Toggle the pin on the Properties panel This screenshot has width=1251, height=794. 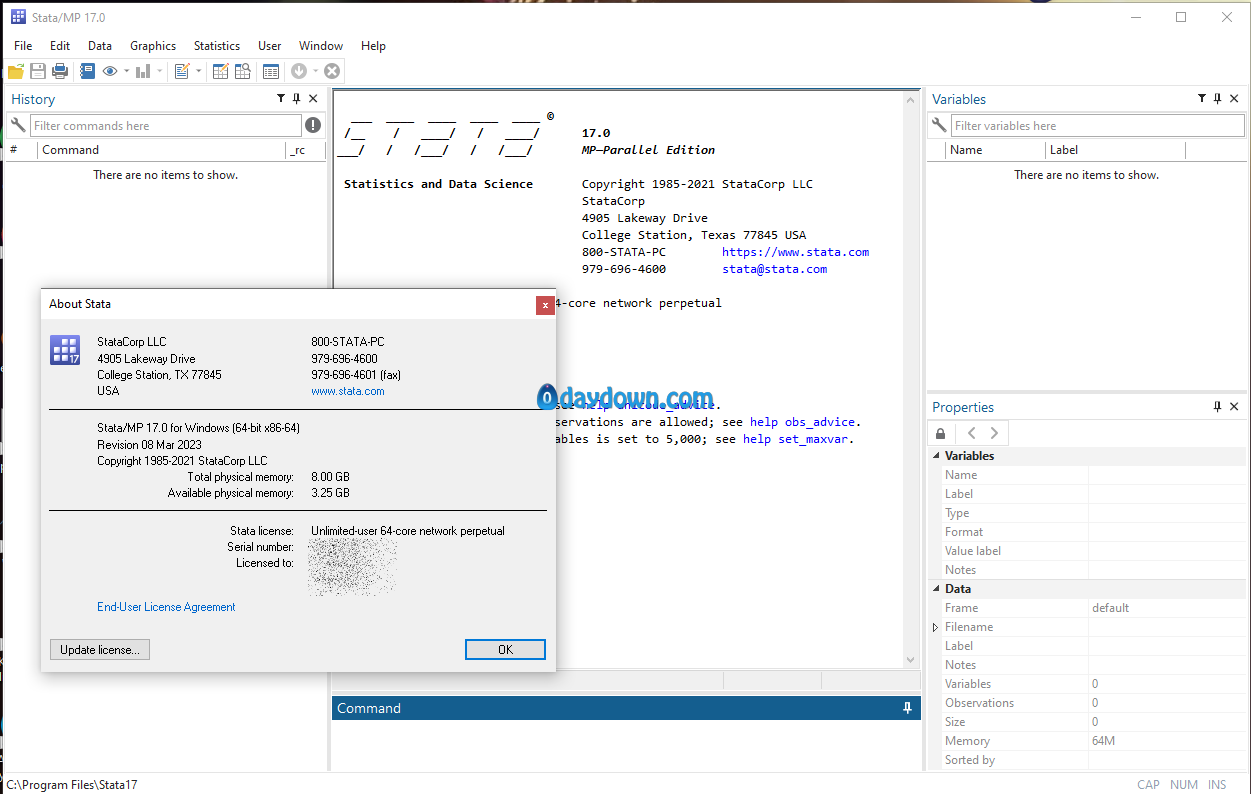pos(1217,407)
